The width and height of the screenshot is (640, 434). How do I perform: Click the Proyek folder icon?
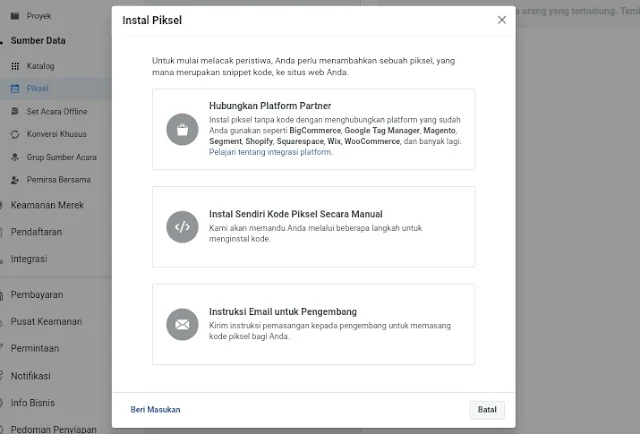[15, 16]
